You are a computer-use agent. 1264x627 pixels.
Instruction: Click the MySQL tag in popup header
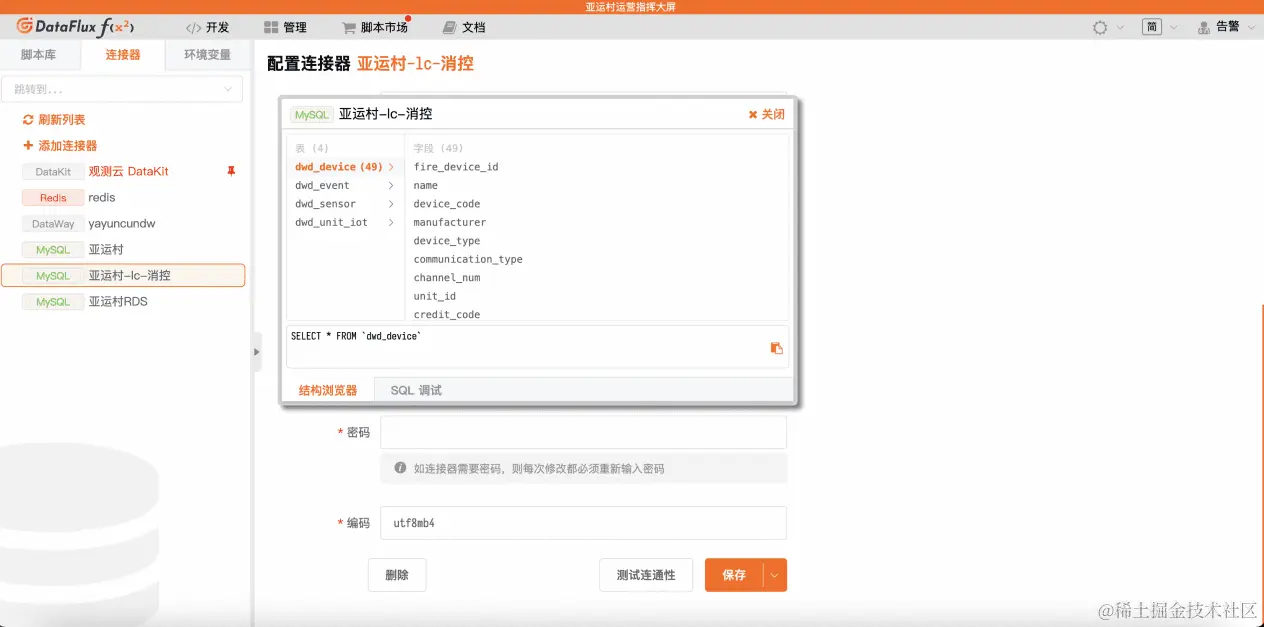point(311,115)
